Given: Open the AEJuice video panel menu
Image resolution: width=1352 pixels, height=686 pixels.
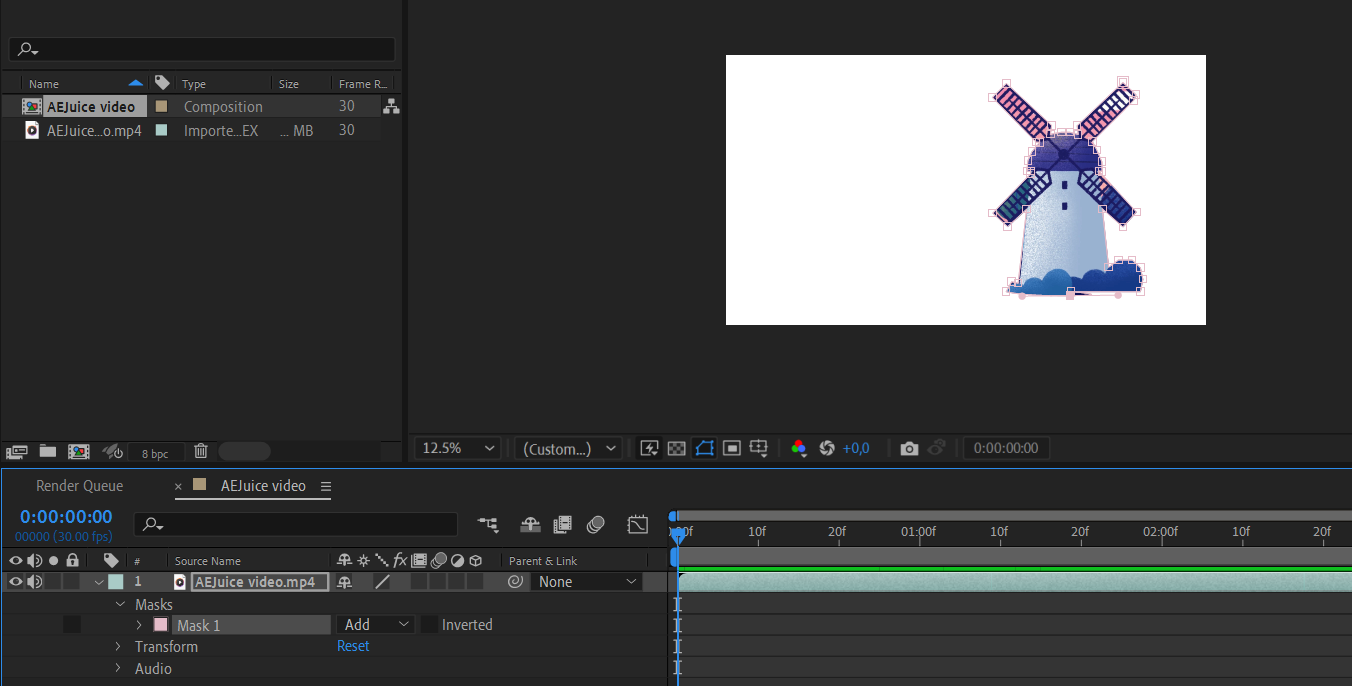Looking at the screenshot, I should click(325, 487).
